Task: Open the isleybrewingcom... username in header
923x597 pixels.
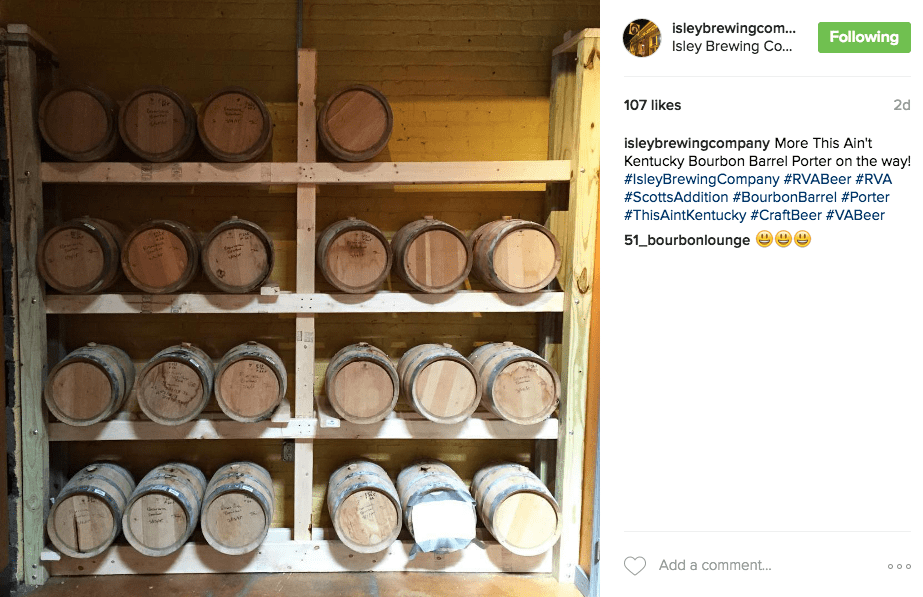Action: [x=733, y=28]
